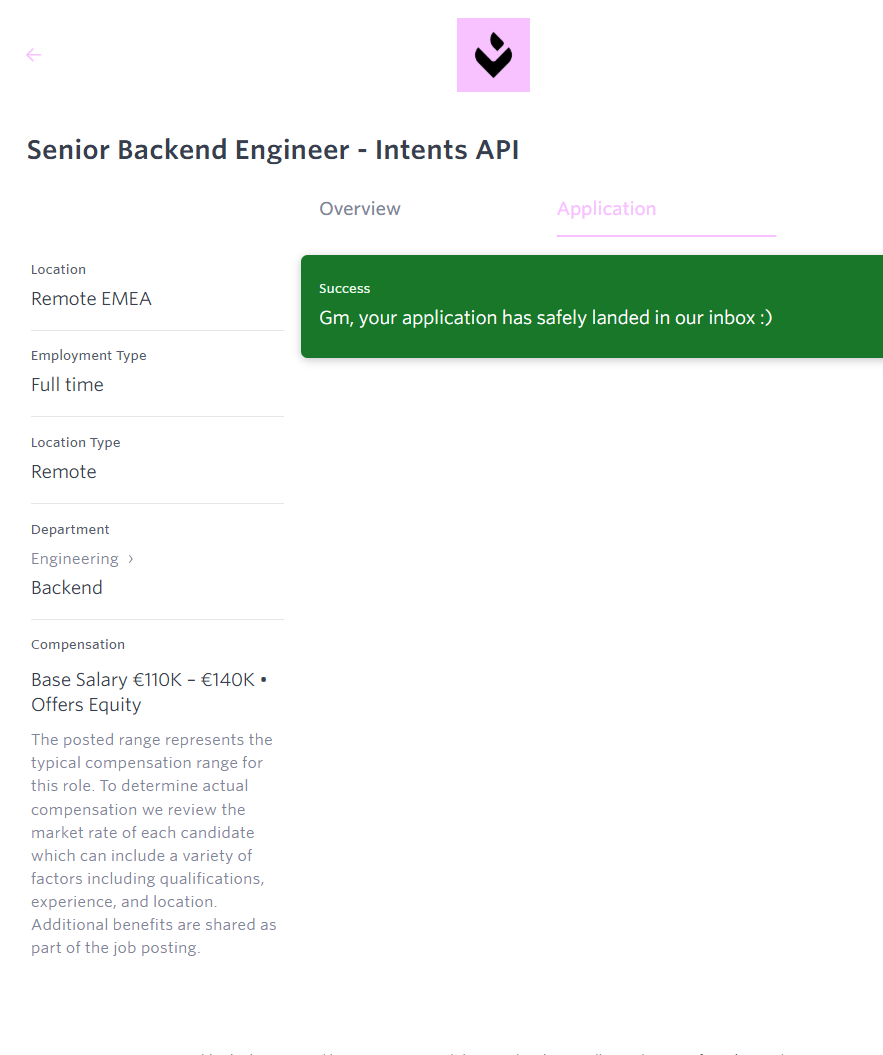Click the Full time employment value
This screenshot has width=883, height=1055.
(67, 385)
